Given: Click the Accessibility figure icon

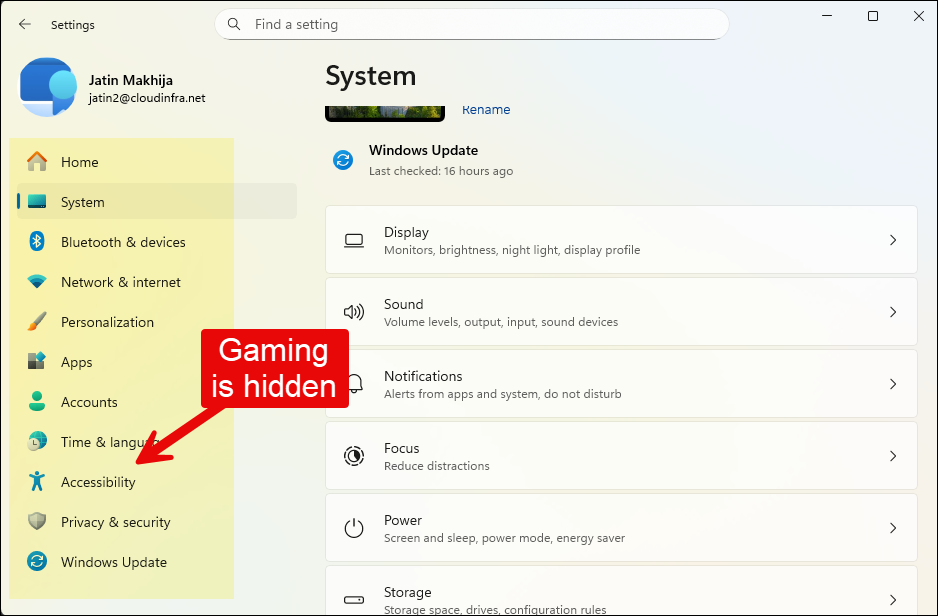Looking at the screenshot, I should click(x=37, y=482).
